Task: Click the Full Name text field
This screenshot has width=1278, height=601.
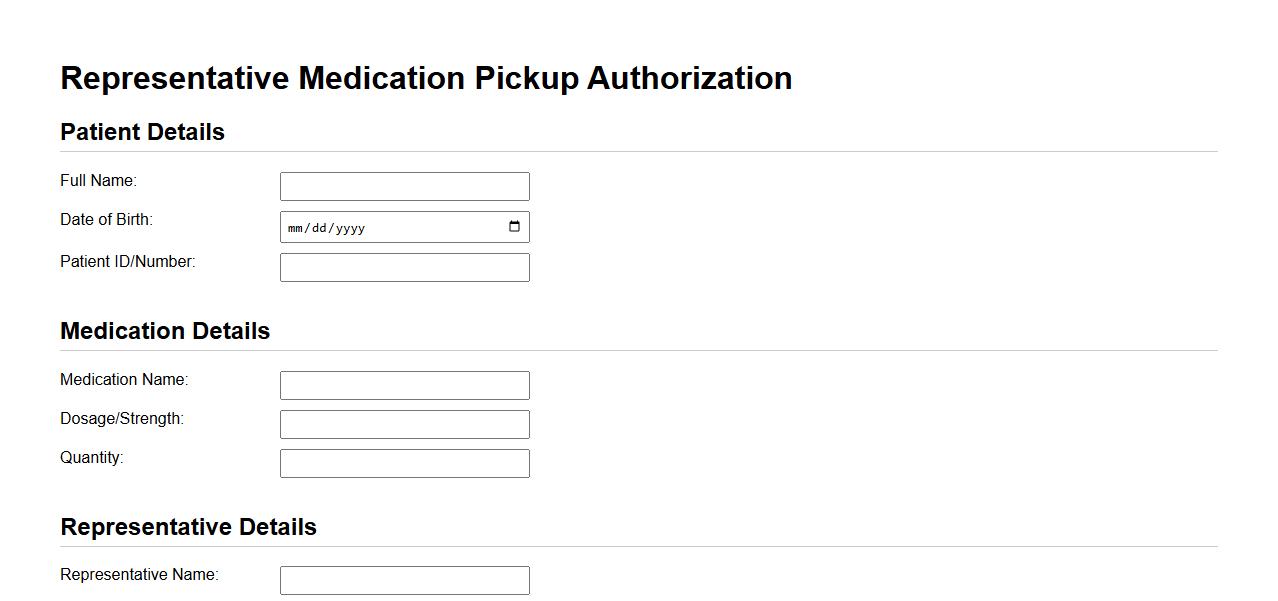Action: click(404, 187)
